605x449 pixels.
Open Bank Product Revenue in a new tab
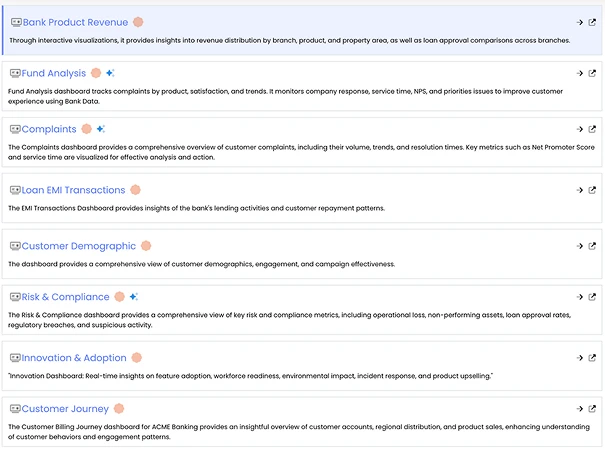pos(592,22)
